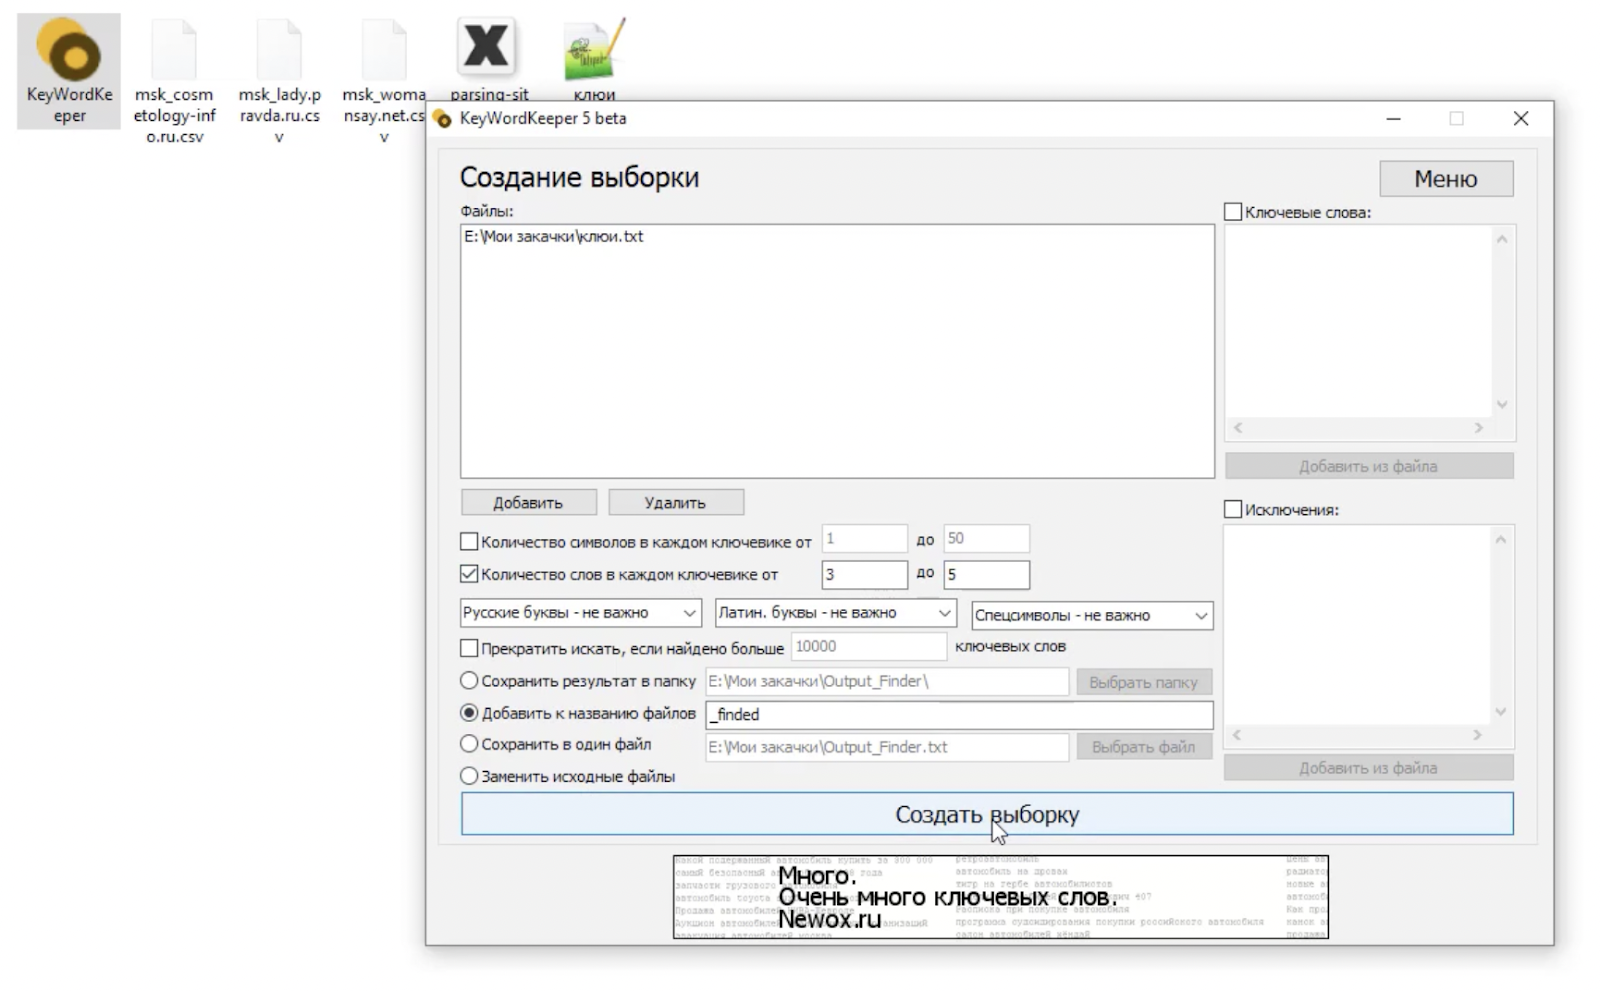Open the KeyWordKeeper desktop icon
1600x991 pixels.
pyautogui.click(x=69, y=71)
